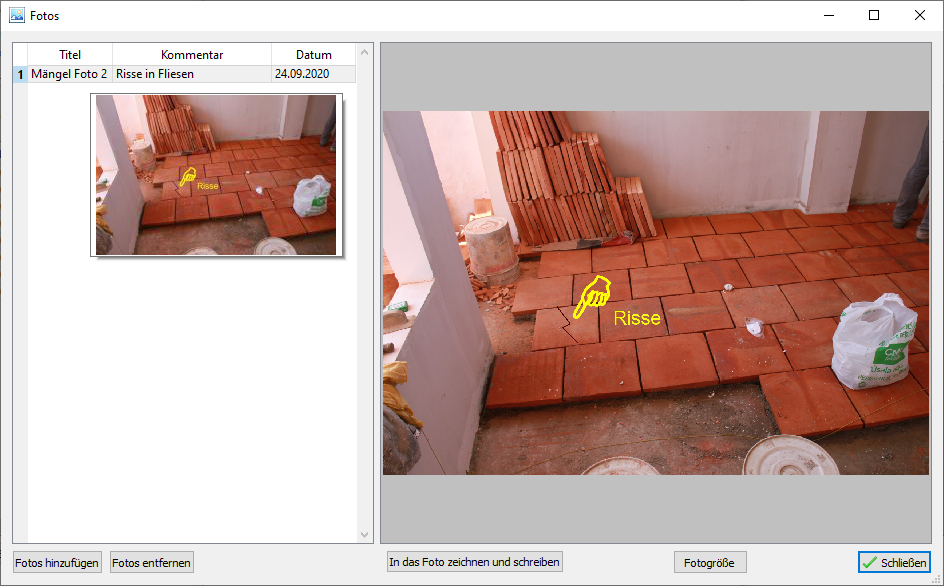This screenshot has width=944, height=586.
Task: Click the large photo preview image
Action: [x=656, y=293]
